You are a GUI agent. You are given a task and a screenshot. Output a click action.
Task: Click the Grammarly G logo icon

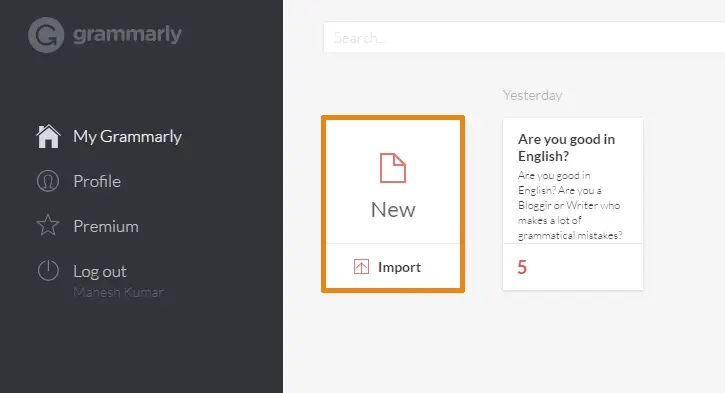(x=46, y=35)
